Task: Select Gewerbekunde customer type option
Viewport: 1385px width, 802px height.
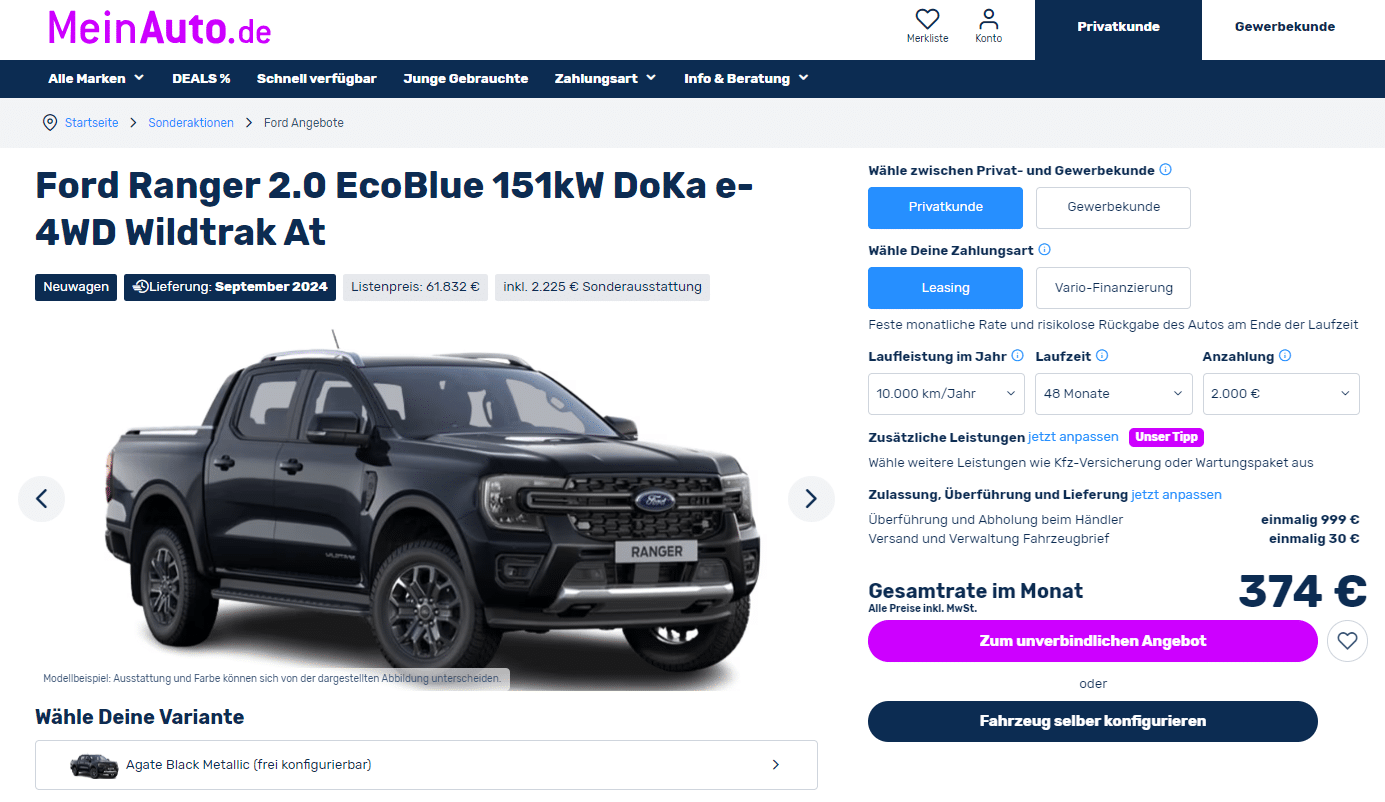Action: click(1113, 207)
